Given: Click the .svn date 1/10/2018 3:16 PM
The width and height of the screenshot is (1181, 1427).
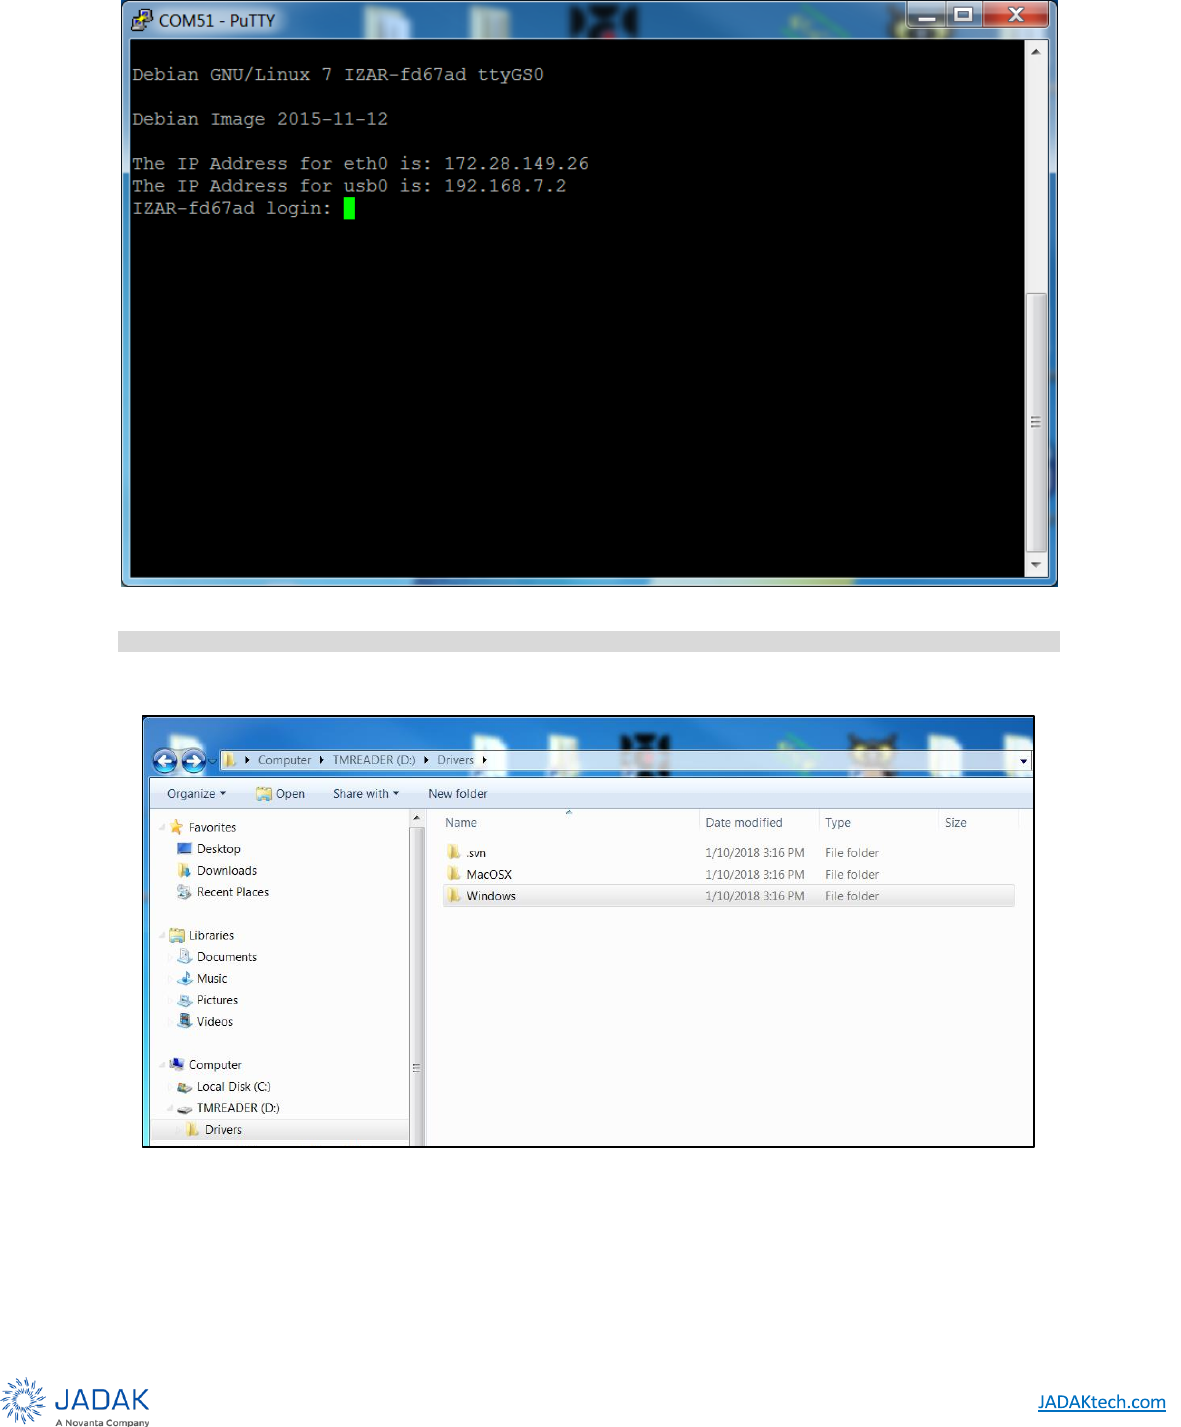Looking at the screenshot, I should [754, 853].
